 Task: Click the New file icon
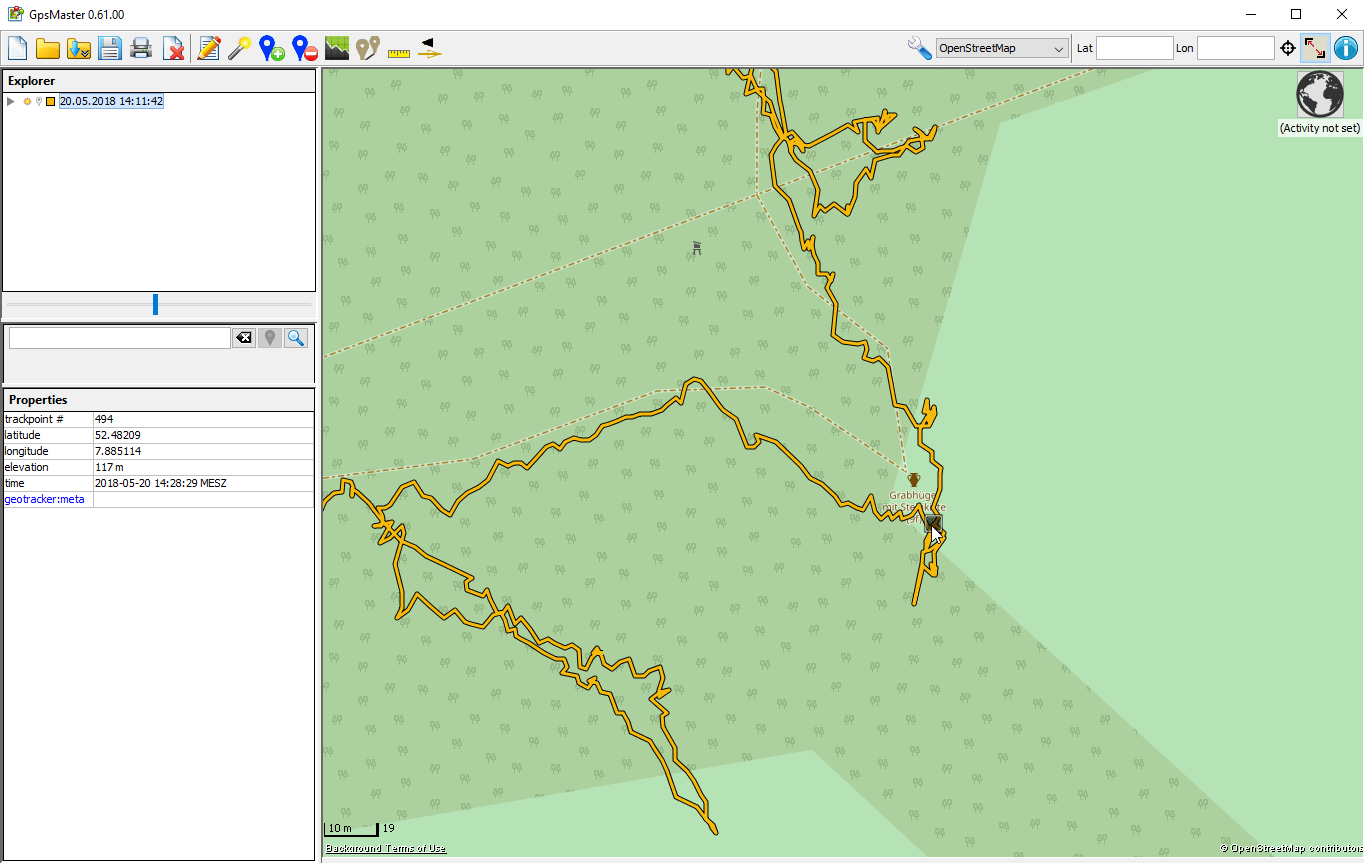18,48
